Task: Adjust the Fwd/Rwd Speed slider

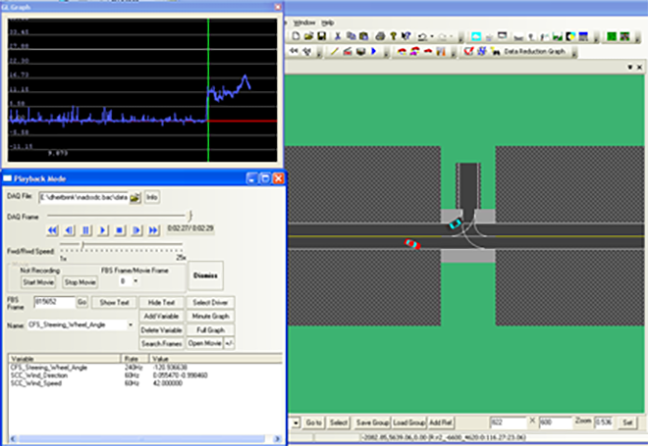Action: 82,244
